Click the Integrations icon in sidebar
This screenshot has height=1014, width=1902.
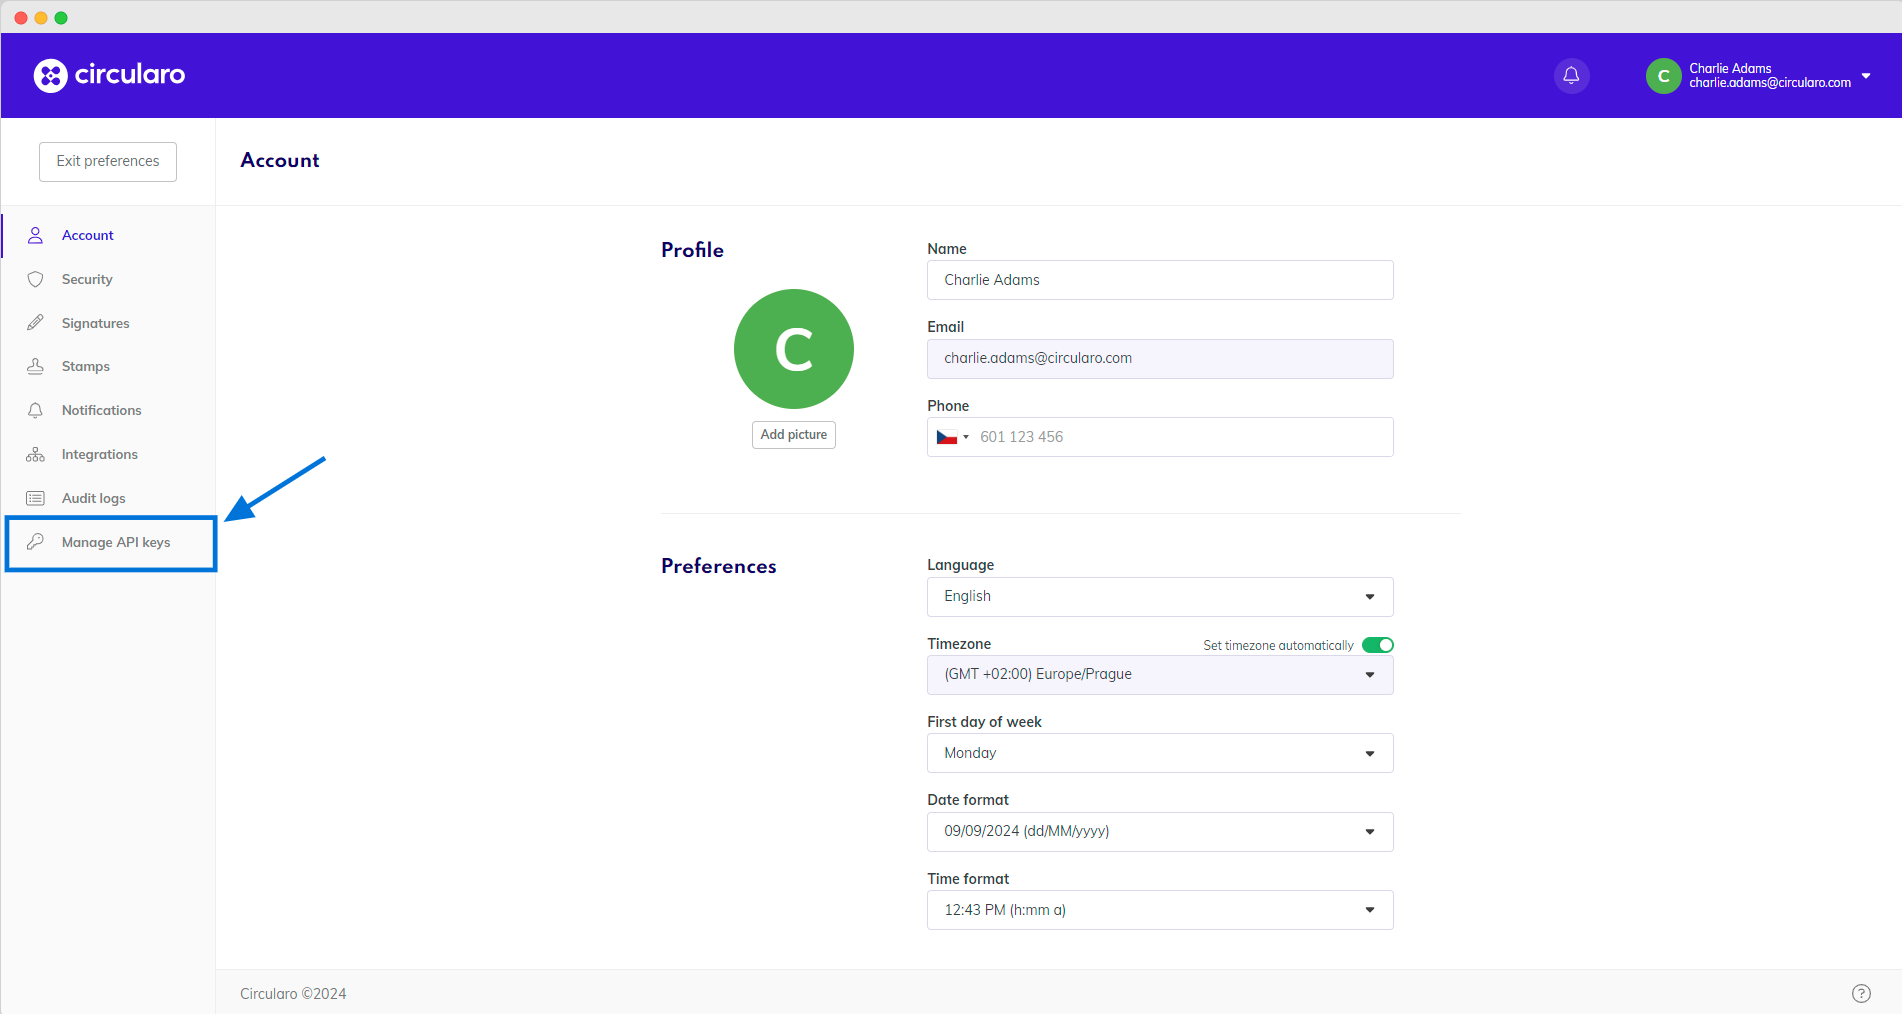click(x=35, y=454)
